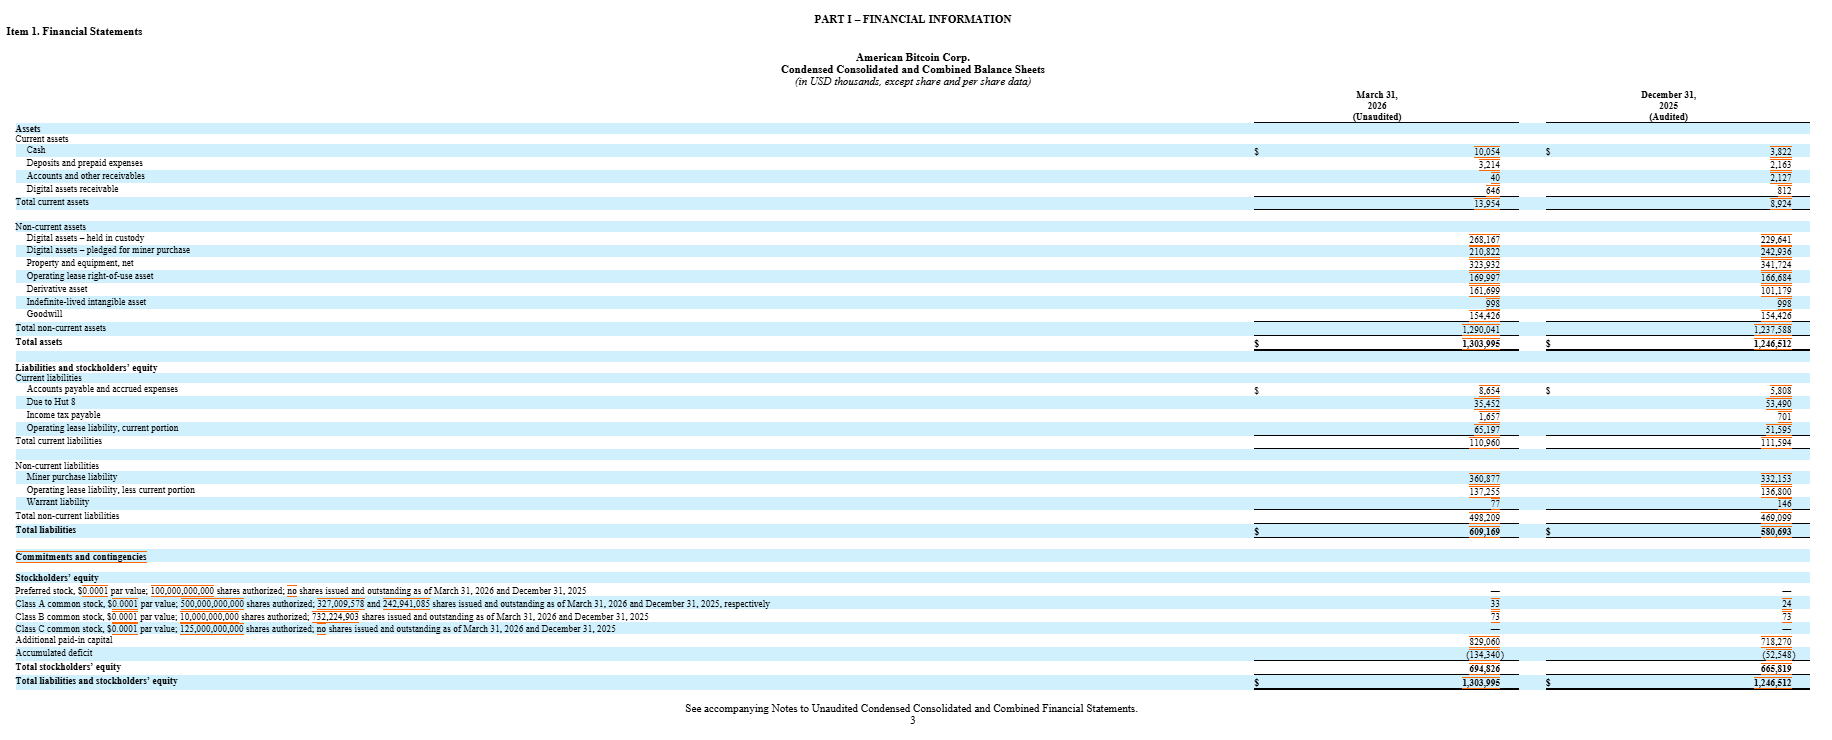Click the "Class A common stock" description line

[392, 604]
